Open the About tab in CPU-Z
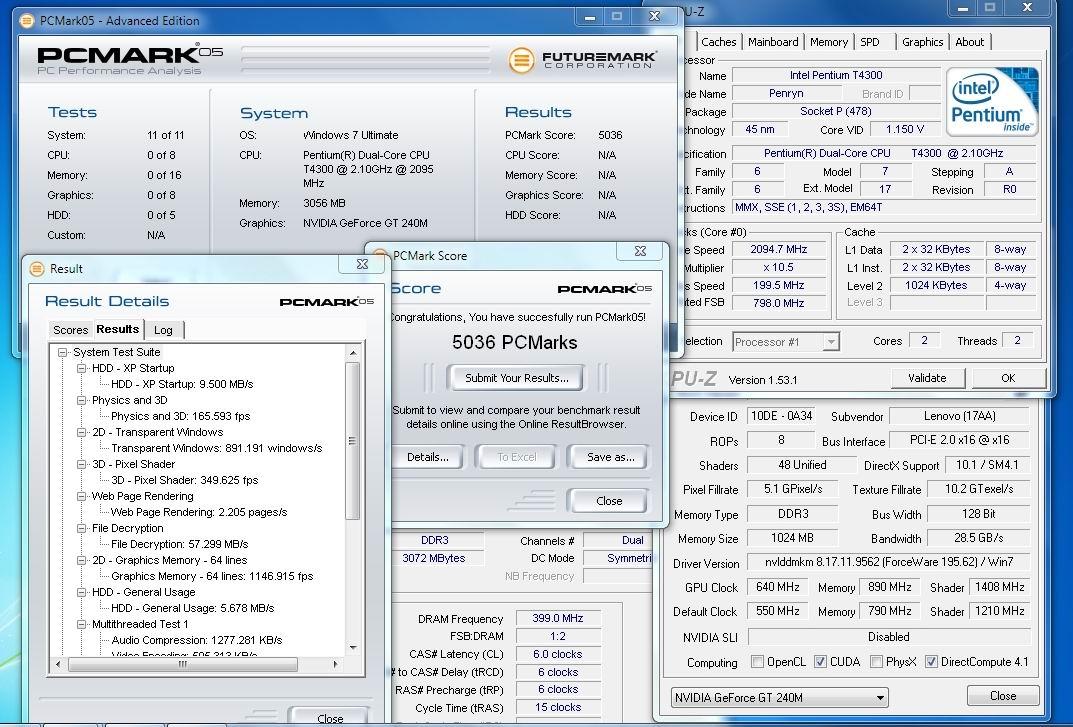 pyautogui.click(x=970, y=42)
